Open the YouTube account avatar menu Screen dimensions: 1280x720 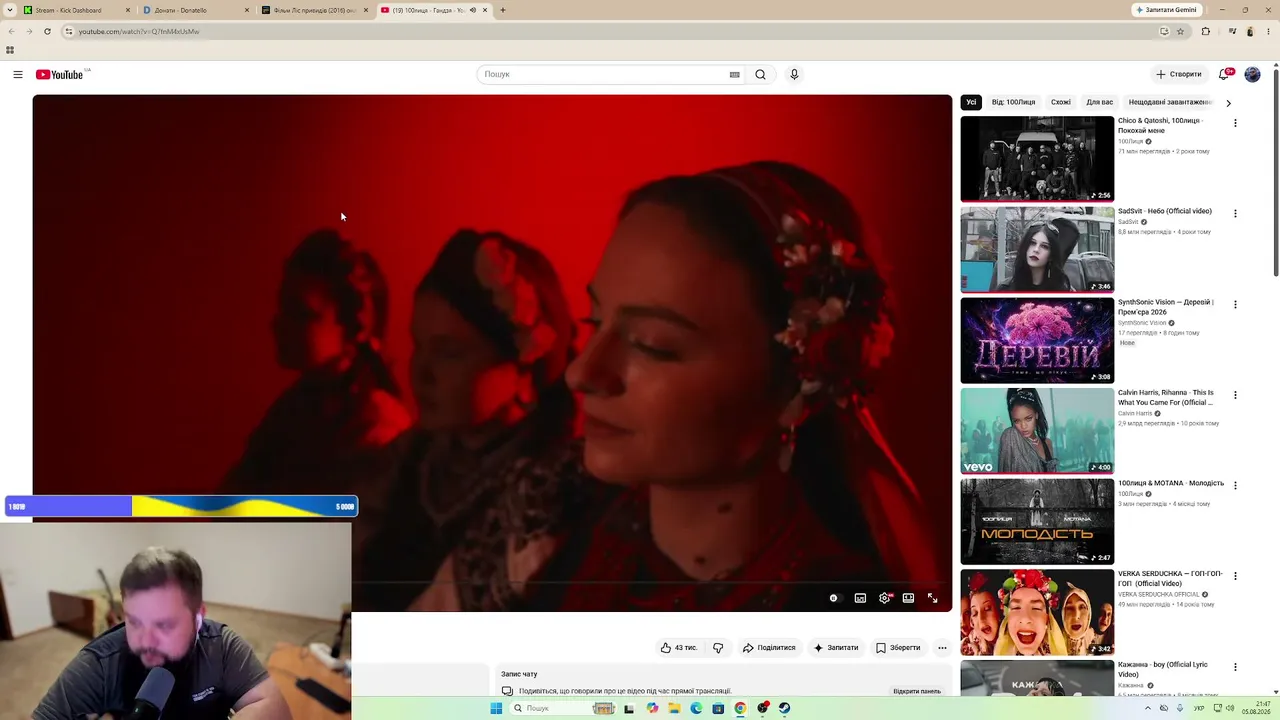click(1252, 74)
